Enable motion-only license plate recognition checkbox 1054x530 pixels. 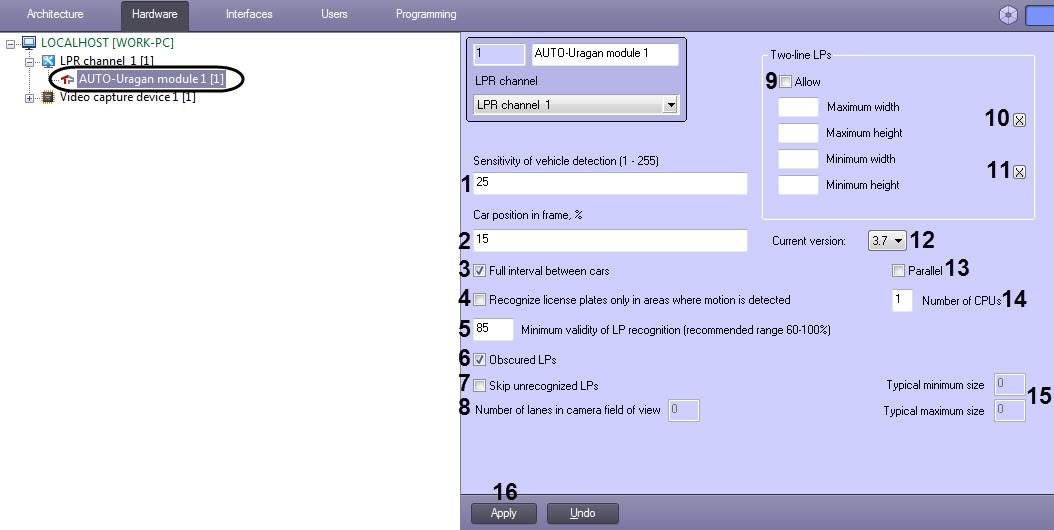[479, 299]
